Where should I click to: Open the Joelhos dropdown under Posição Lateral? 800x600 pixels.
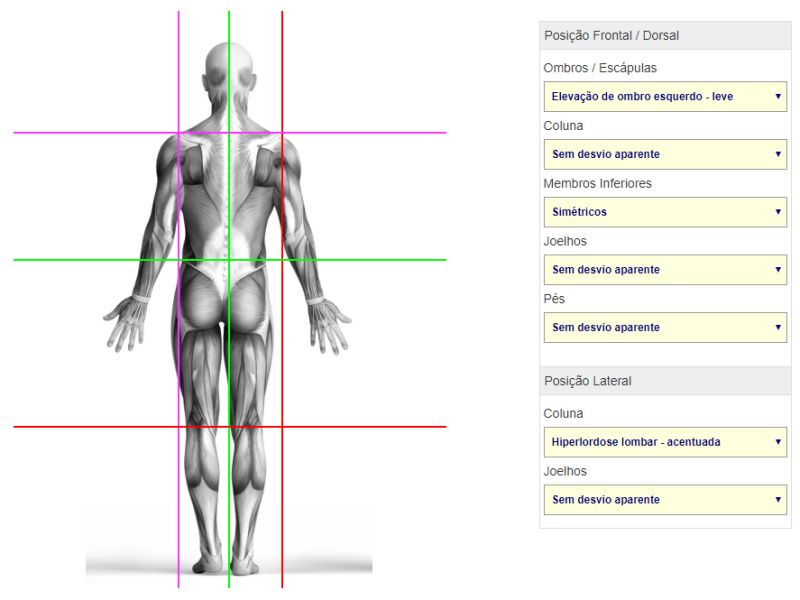coord(665,500)
